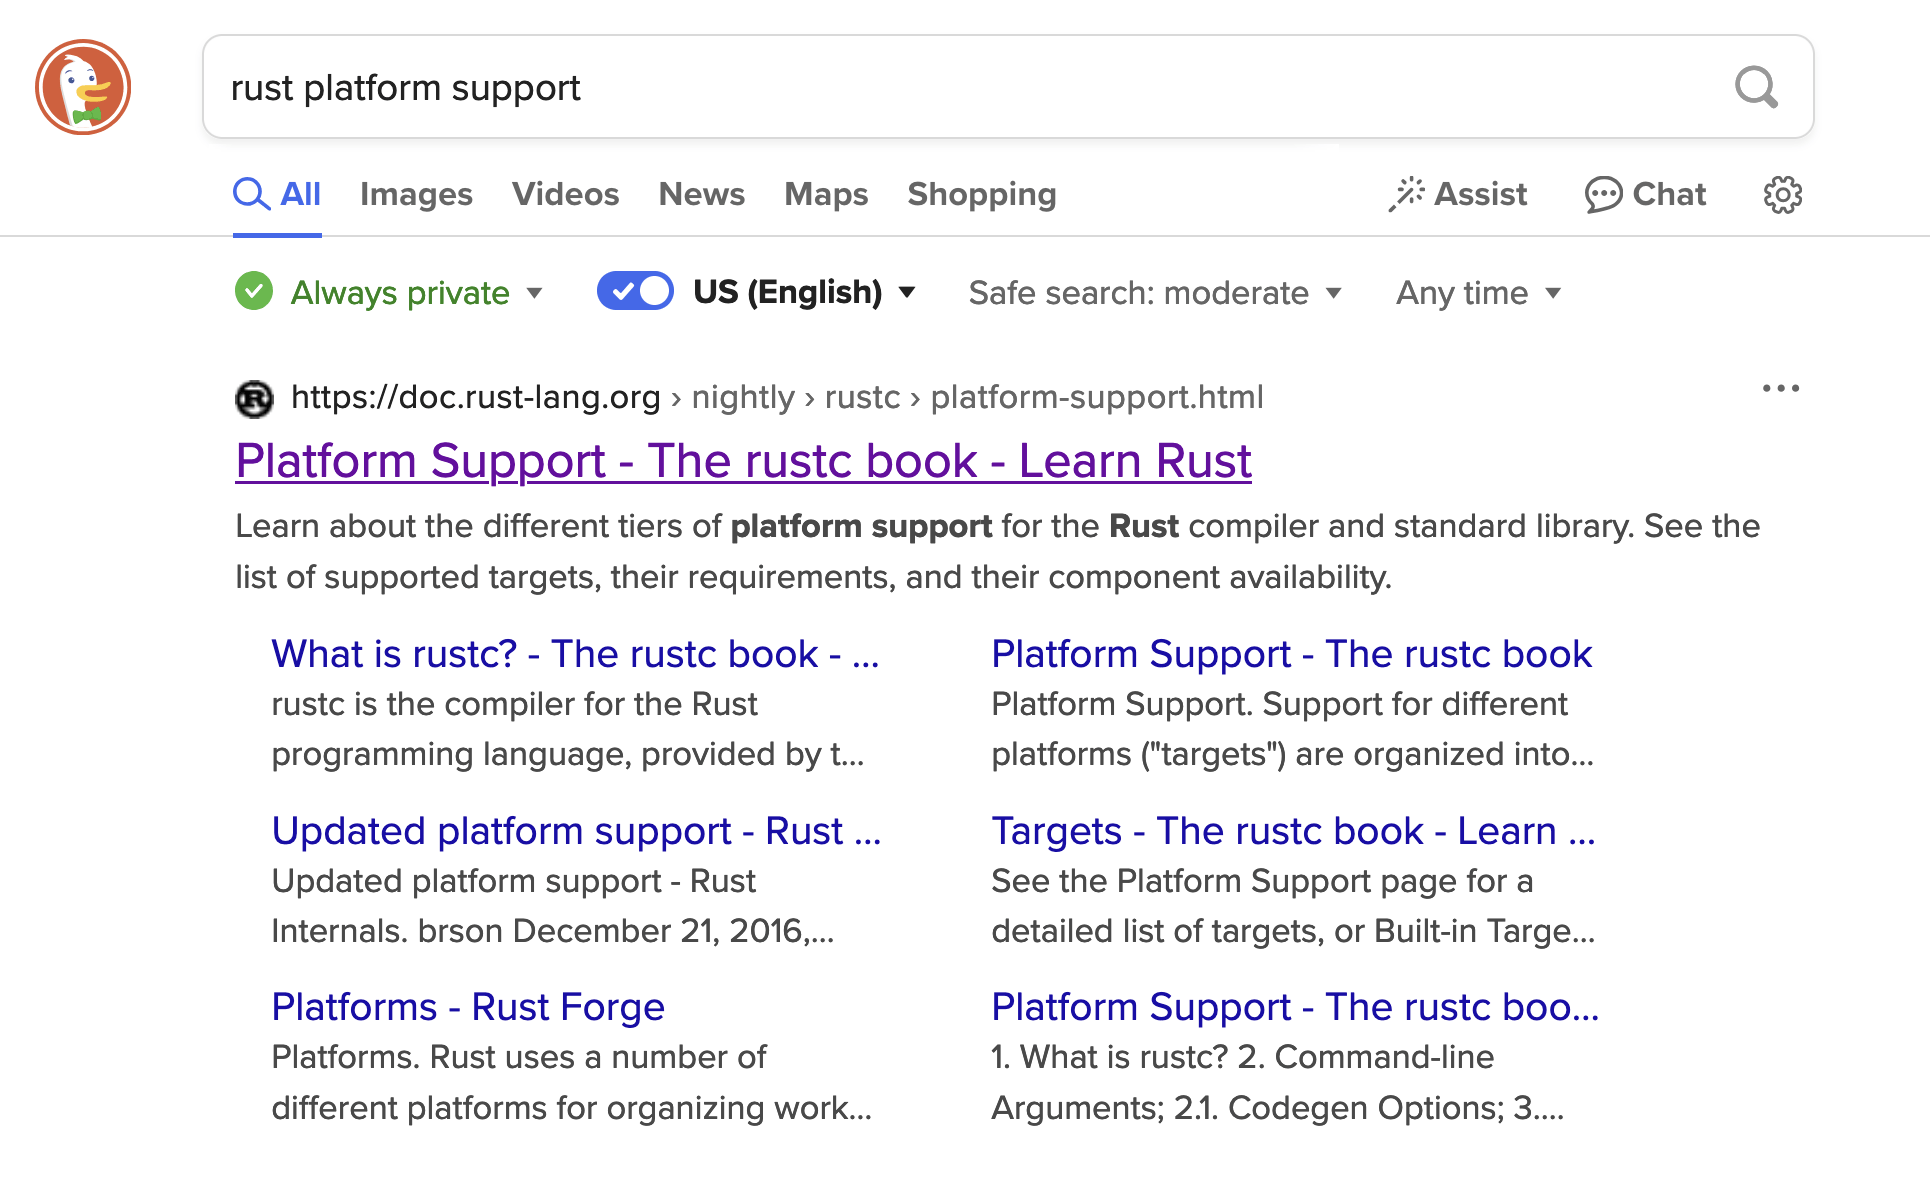Viewport: 1930px width, 1182px height.
Task: Open settings via the gear icon
Action: click(x=1782, y=194)
